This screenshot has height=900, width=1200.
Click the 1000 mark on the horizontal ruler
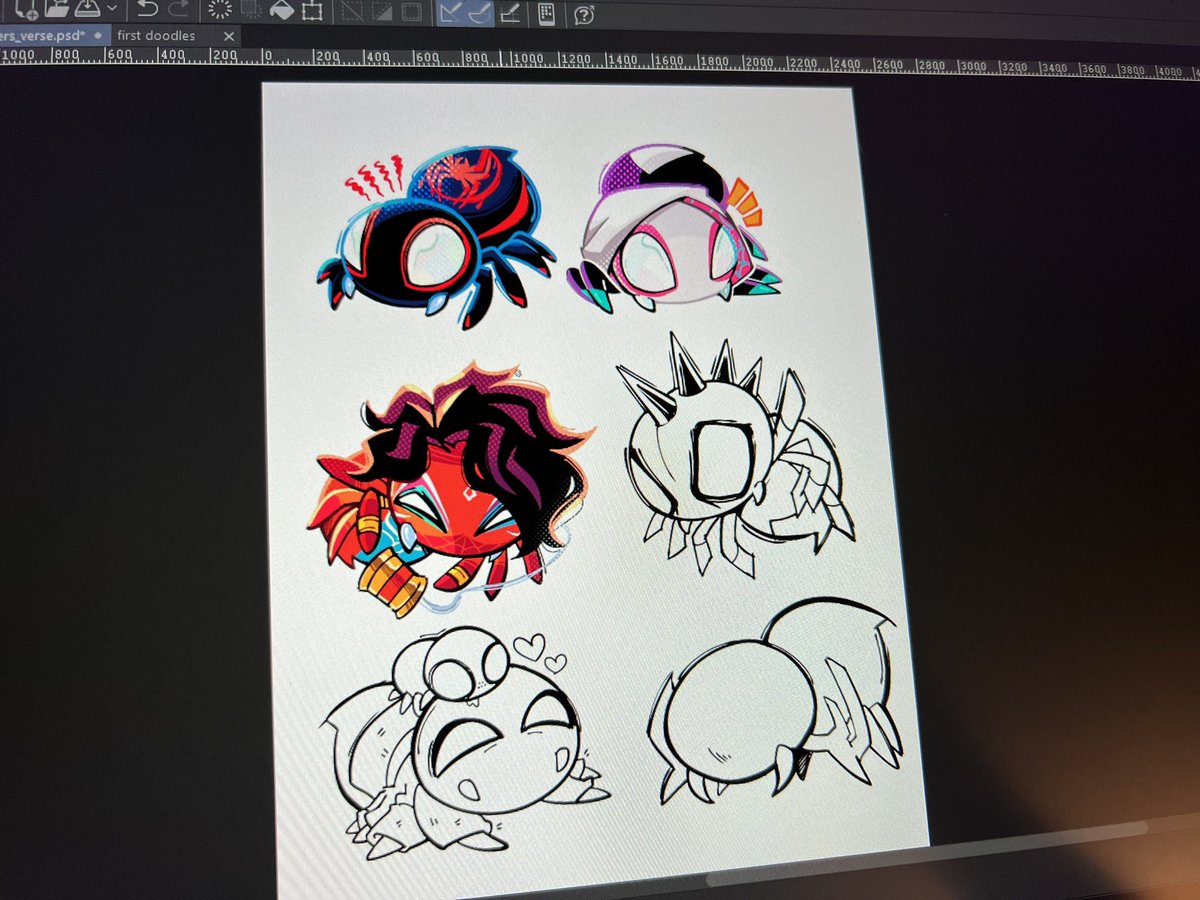pyautogui.click(x=527, y=59)
